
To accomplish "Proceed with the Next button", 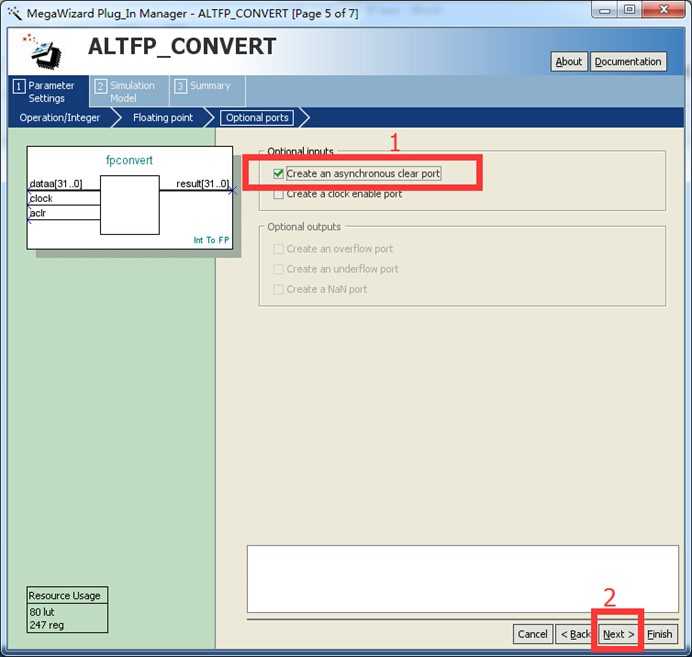I will [x=618, y=634].
